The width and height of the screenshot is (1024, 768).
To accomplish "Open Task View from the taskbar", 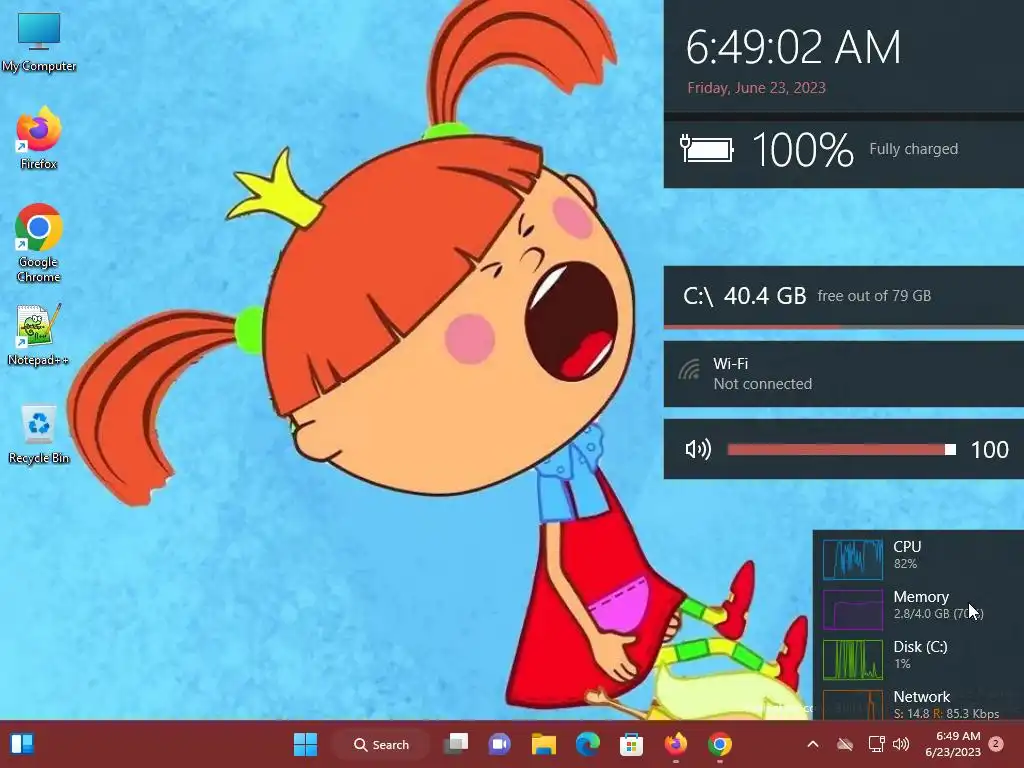I will (456, 744).
